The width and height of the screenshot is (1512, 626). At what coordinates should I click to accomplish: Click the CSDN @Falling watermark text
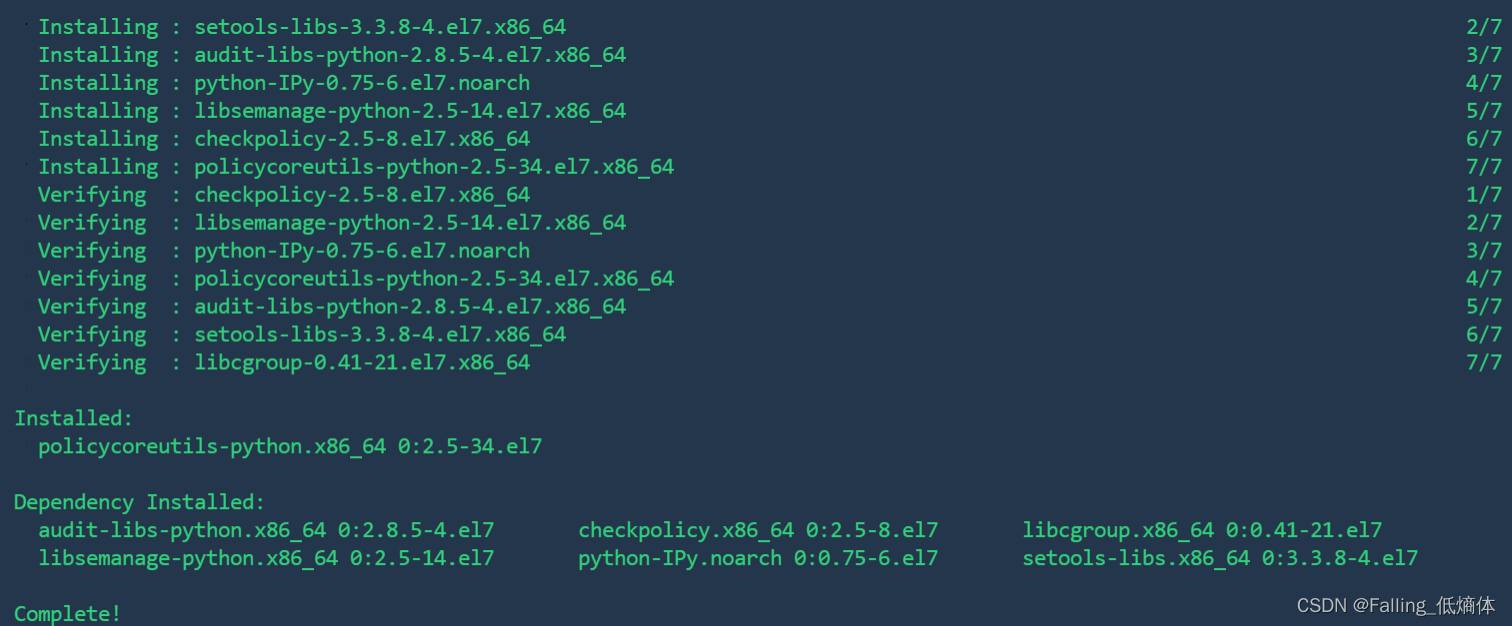1396,605
